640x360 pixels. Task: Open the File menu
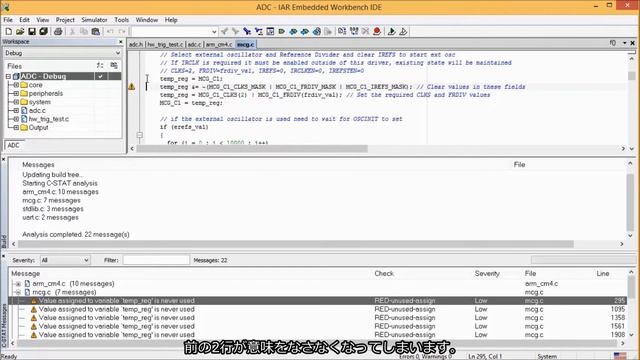8,20
